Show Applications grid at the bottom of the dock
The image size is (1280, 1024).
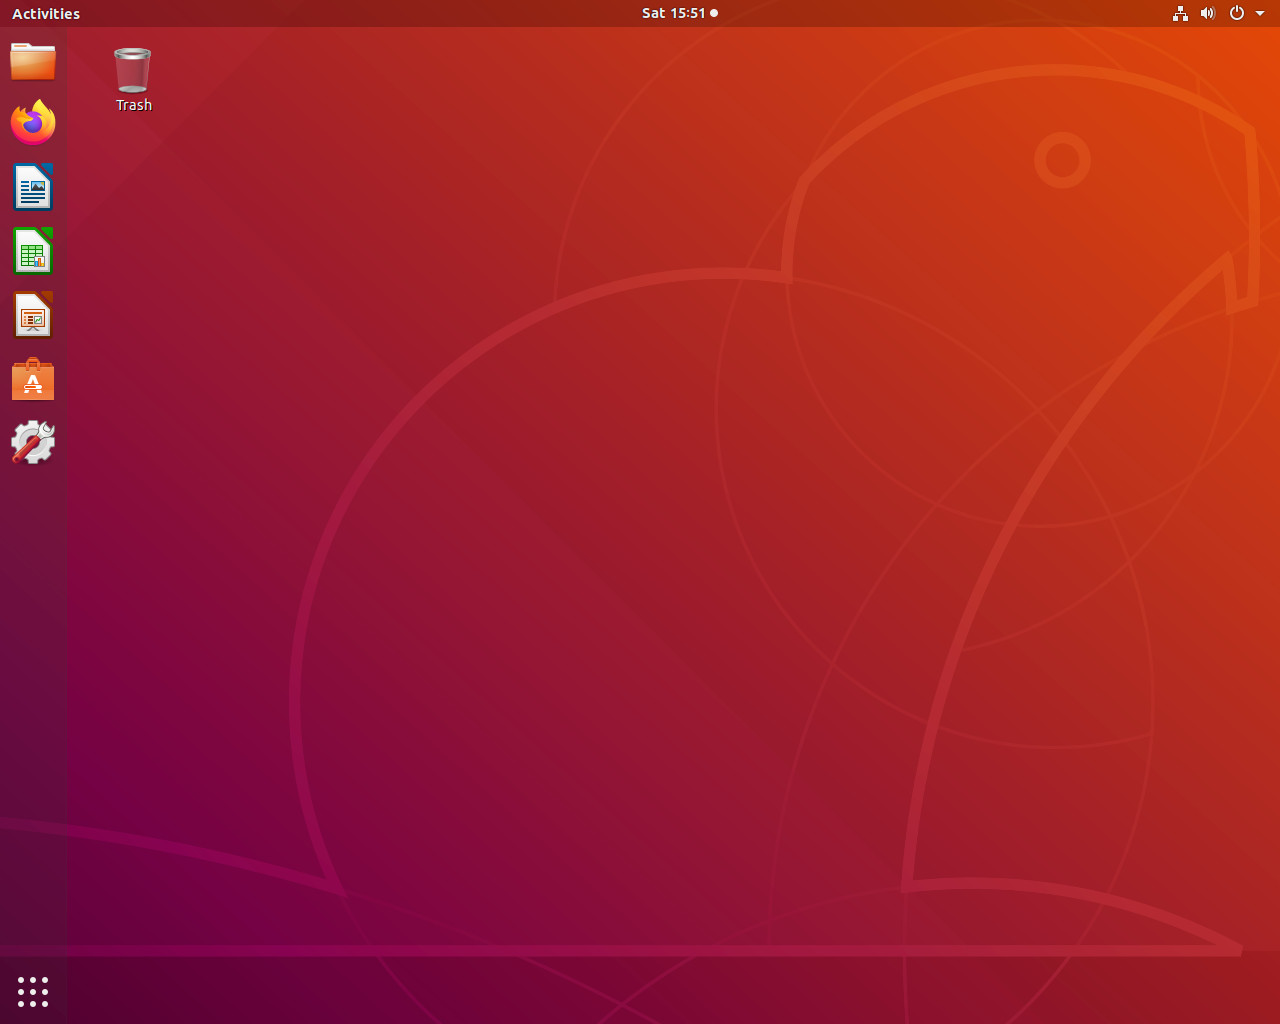33,992
